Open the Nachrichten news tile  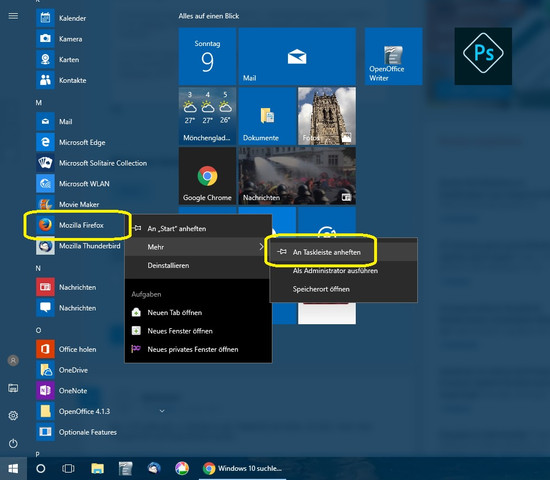(x=297, y=176)
